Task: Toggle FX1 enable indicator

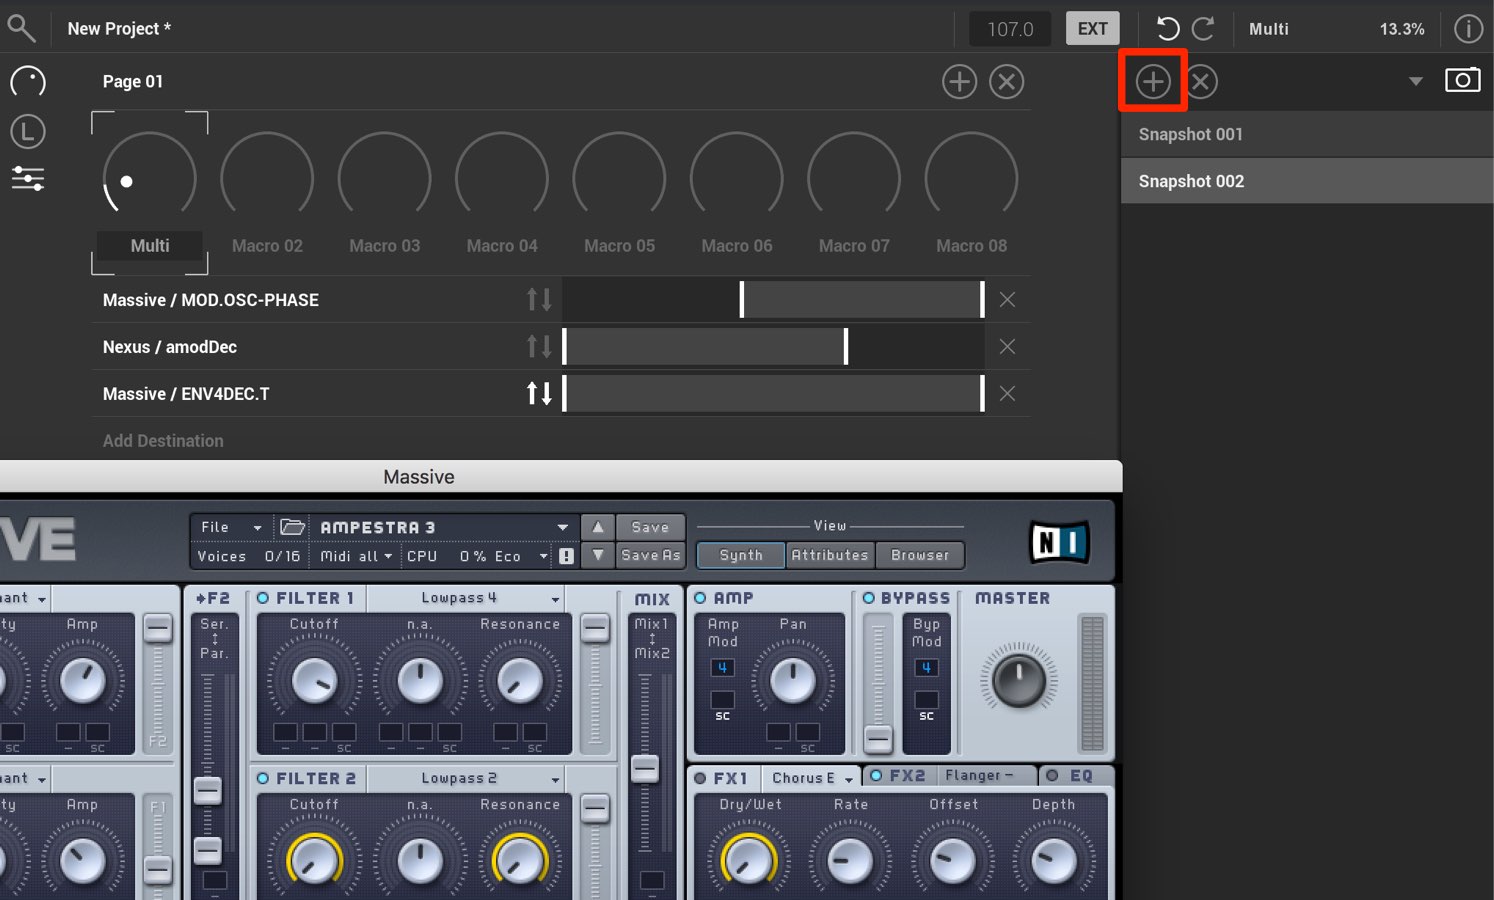Action: pyautogui.click(x=700, y=778)
